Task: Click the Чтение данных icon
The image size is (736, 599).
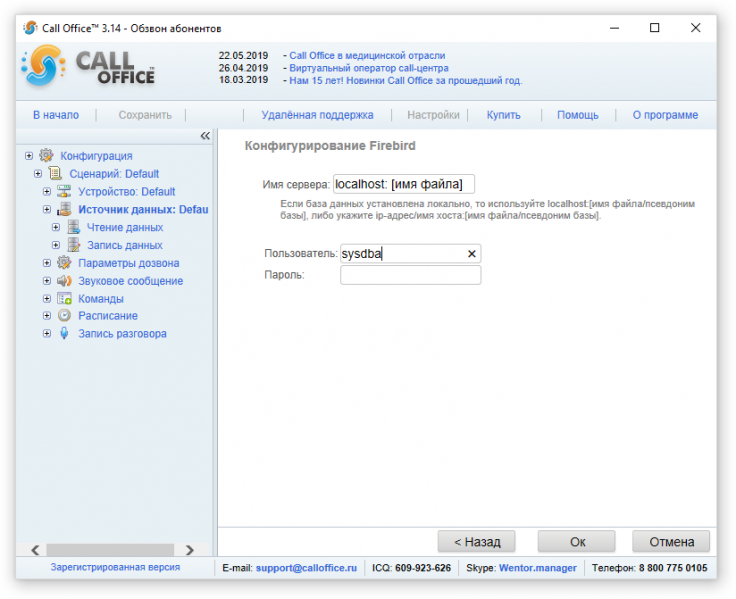Action: [73, 227]
